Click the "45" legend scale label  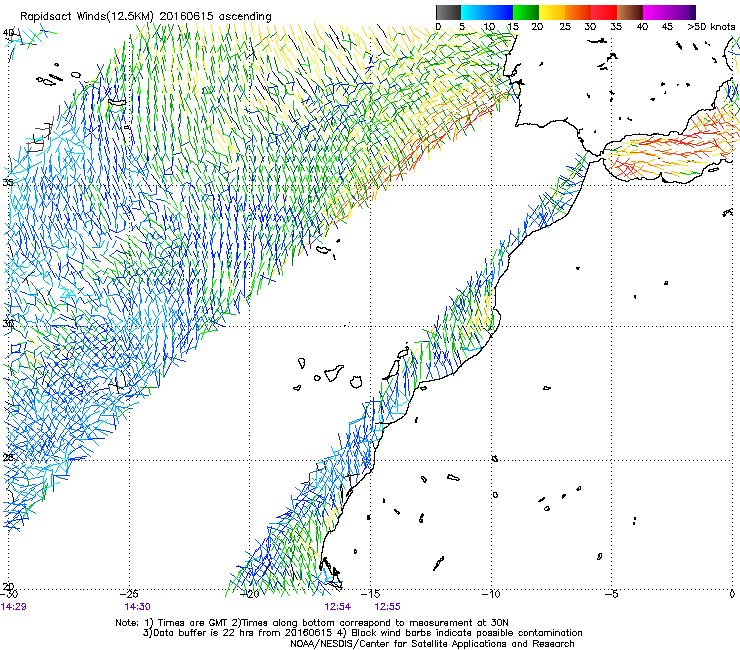coord(667,27)
